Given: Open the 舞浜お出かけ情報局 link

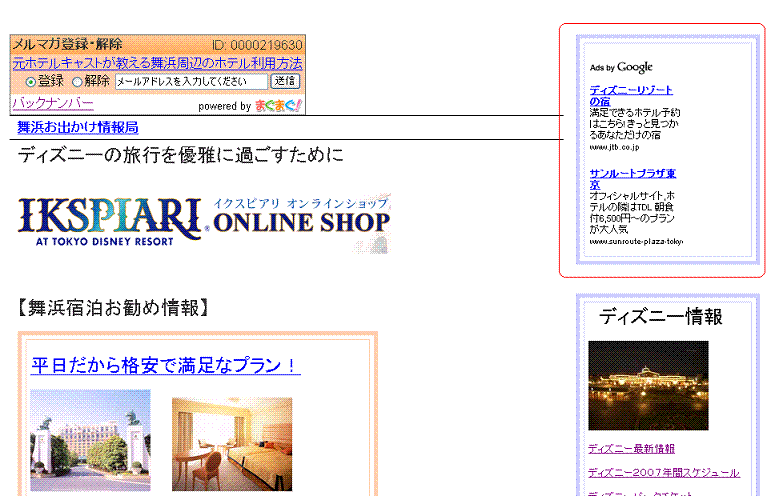Looking at the screenshot, I should [x=78, y=127].
